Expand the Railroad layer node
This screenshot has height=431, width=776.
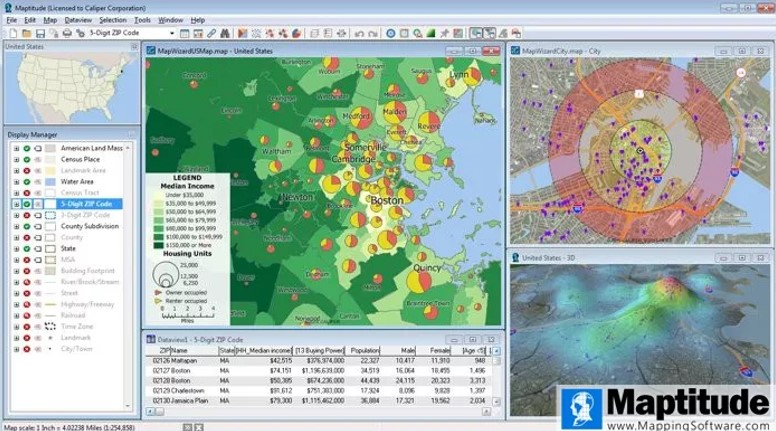[x=16, y=315]
